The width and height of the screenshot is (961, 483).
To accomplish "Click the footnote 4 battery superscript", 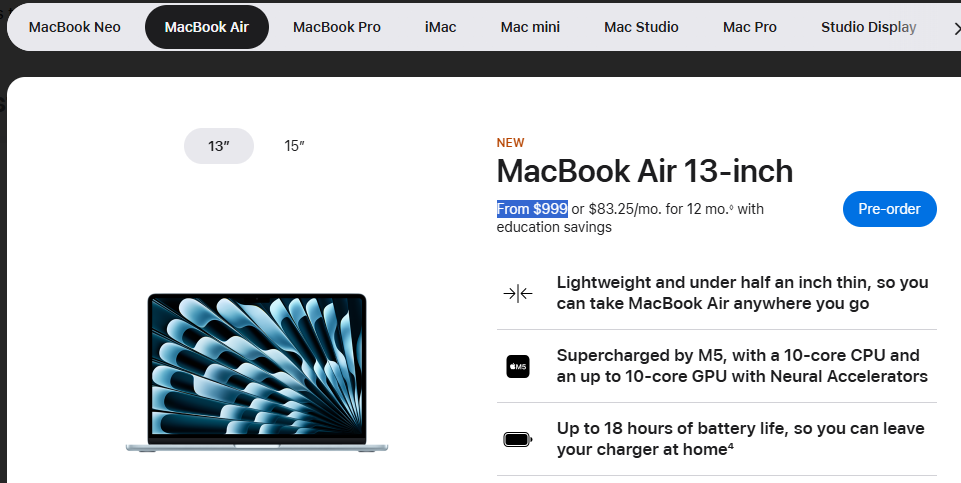I will click(731, 446).
